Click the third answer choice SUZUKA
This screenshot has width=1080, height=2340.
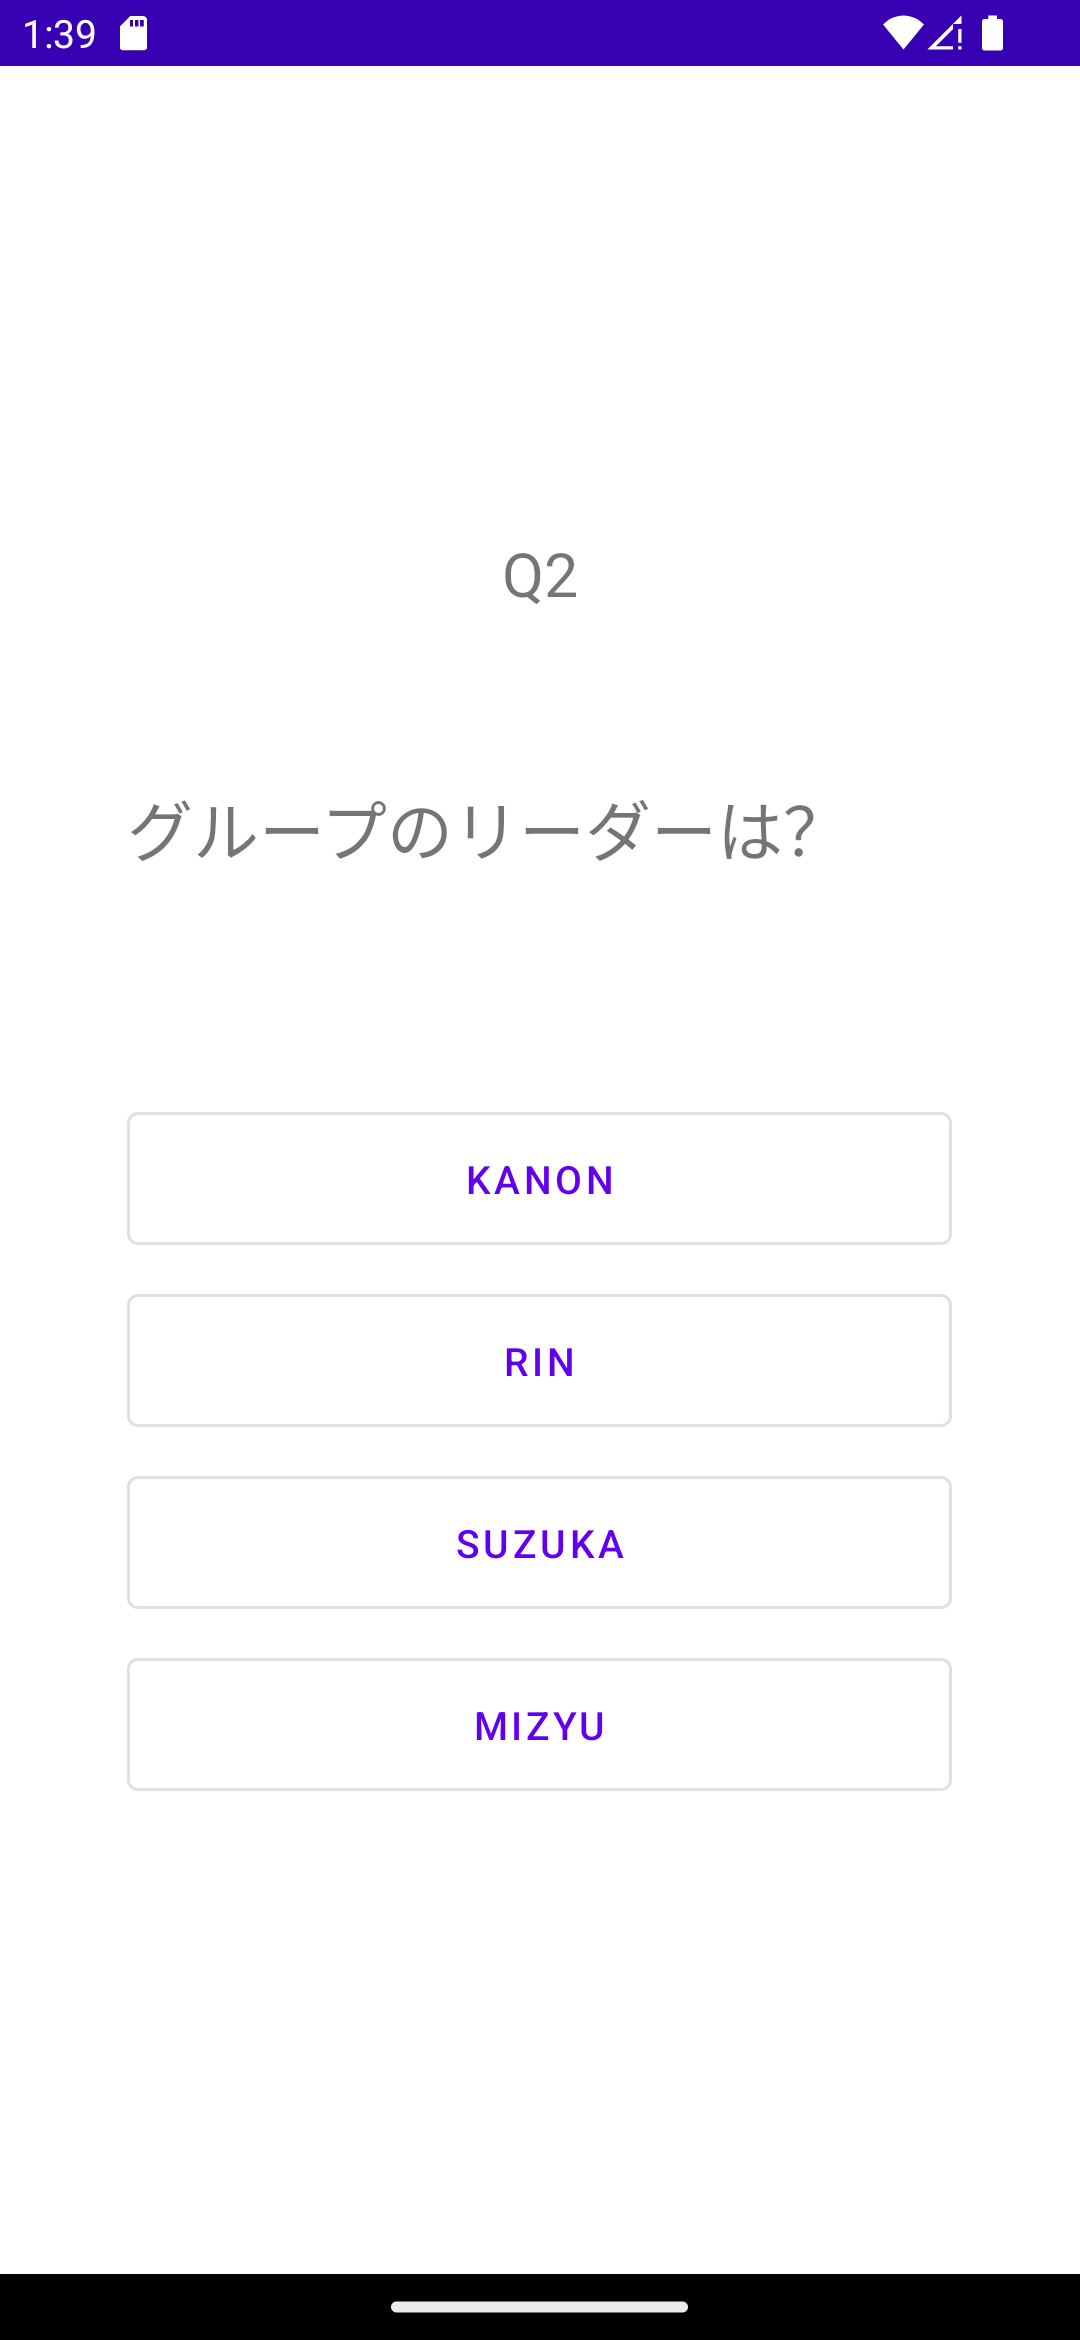[539, 1543]
